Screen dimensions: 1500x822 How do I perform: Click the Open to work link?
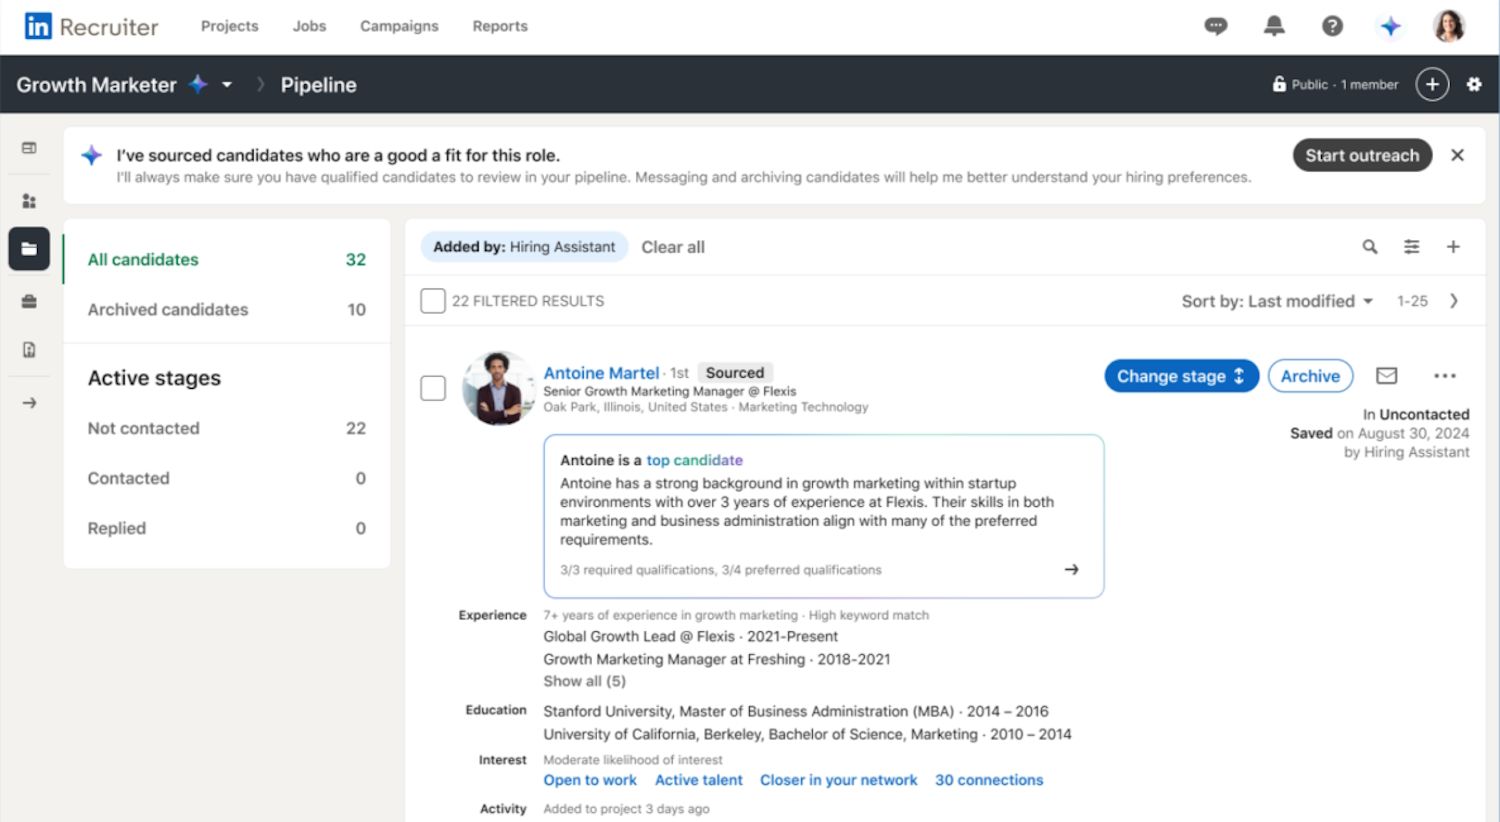click(x=590, y=780)
